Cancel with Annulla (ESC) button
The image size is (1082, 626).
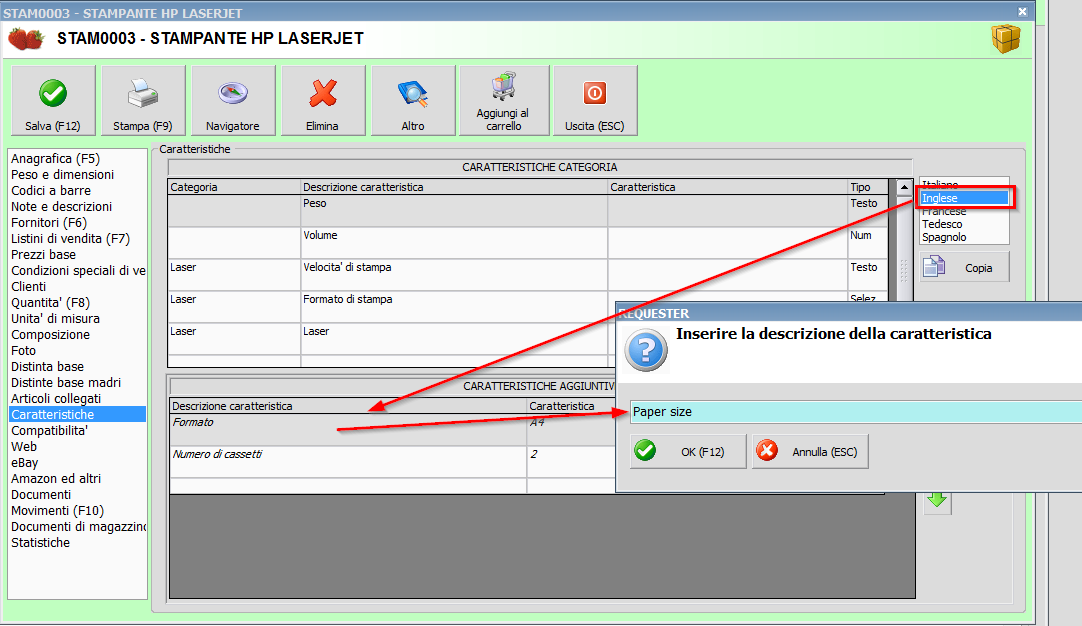810,451
